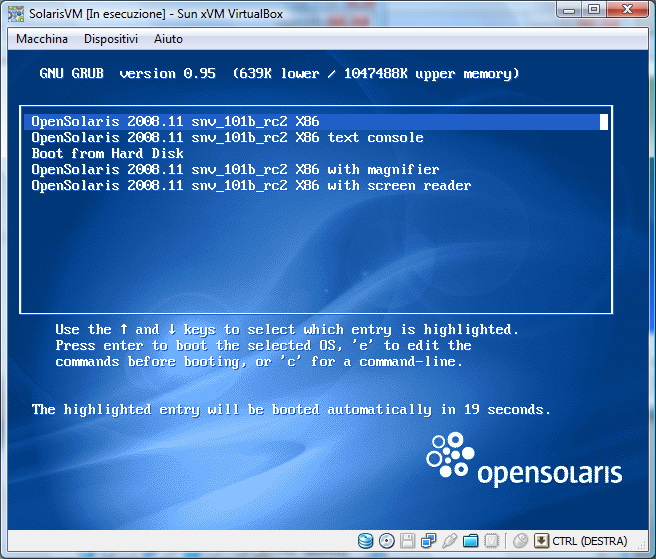This screenshot has width=656, height=559.
Task: Open the Macchina menu
Action: click(42, 39)
